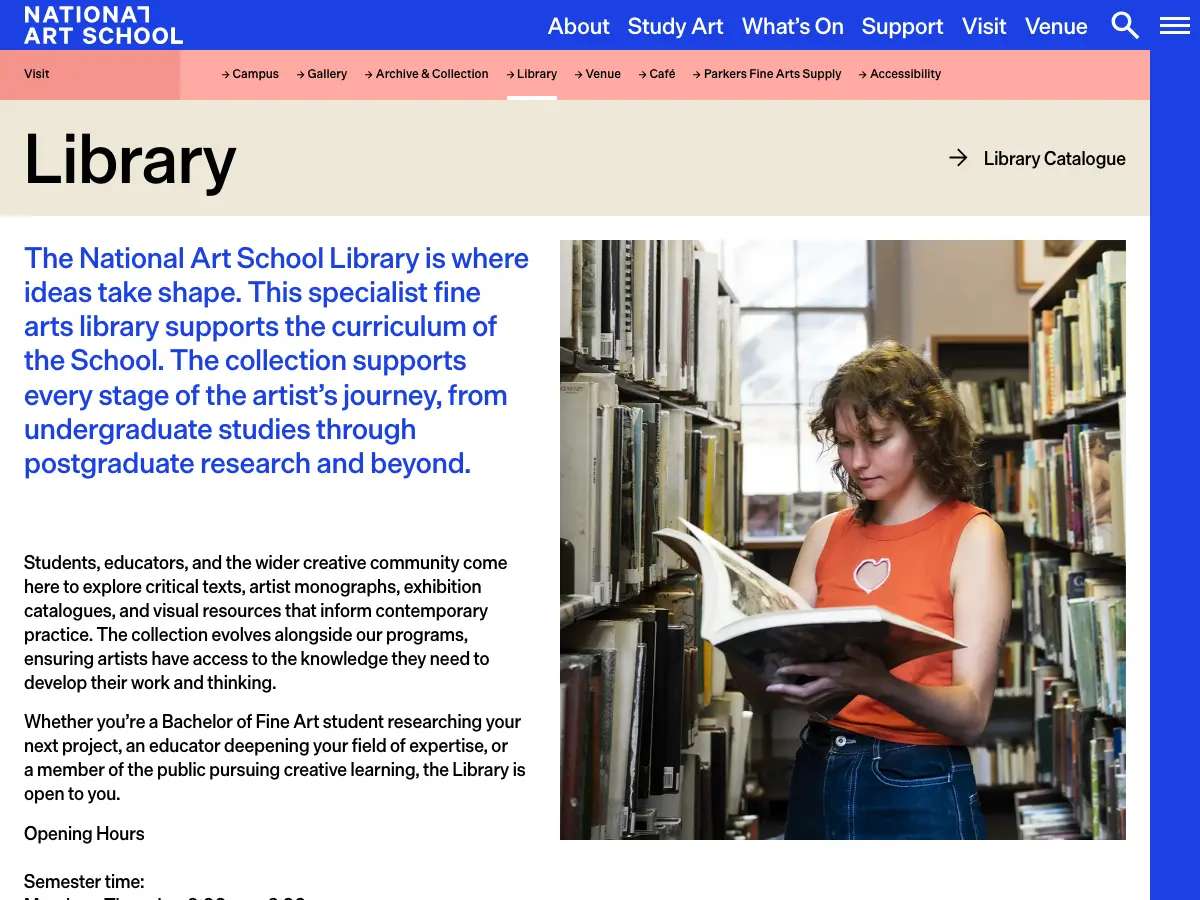1200x900 pixels.
Task: Open the Study Art menu
Action: 675,26
